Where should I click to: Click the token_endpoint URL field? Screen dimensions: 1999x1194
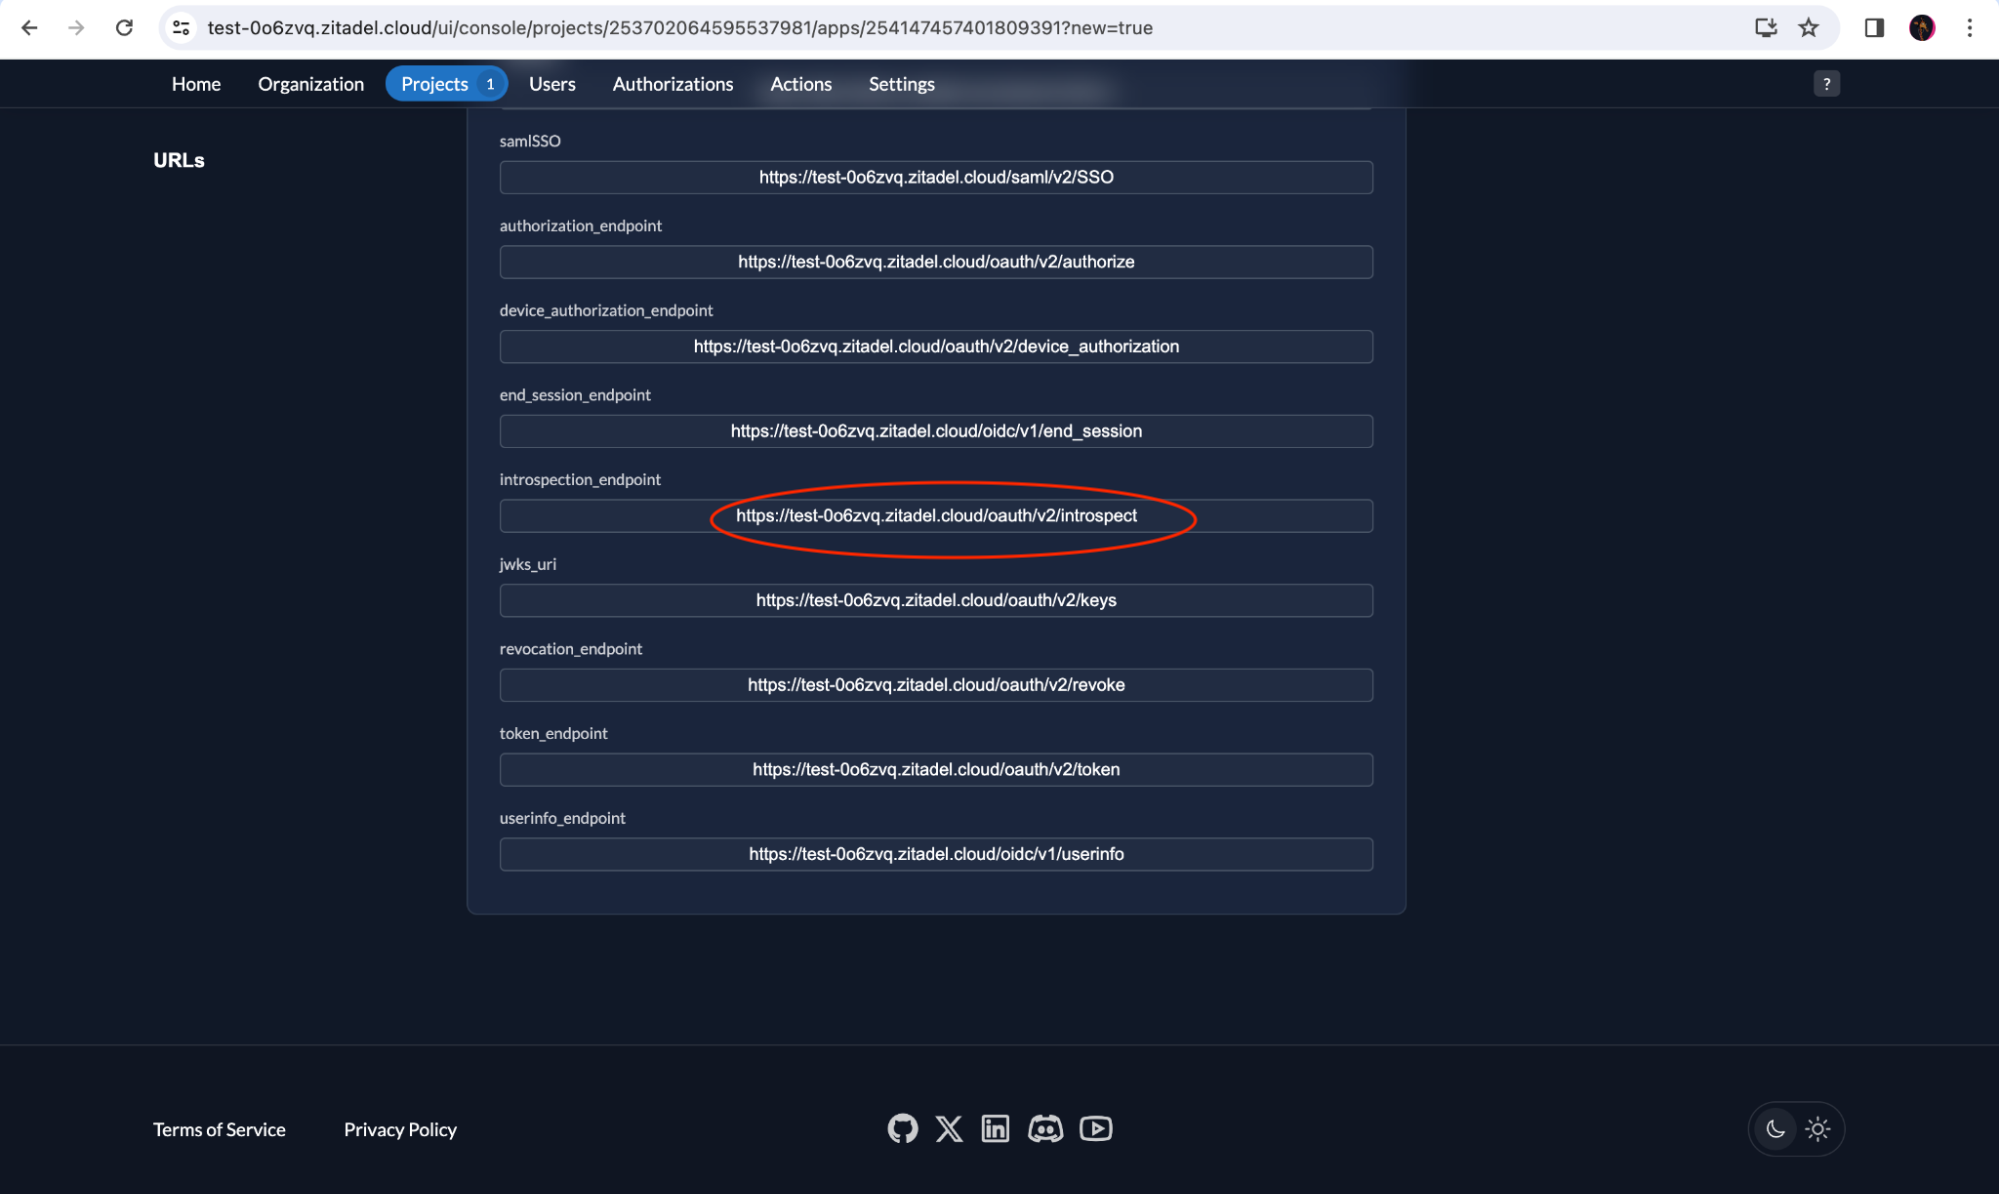(936, 770)
